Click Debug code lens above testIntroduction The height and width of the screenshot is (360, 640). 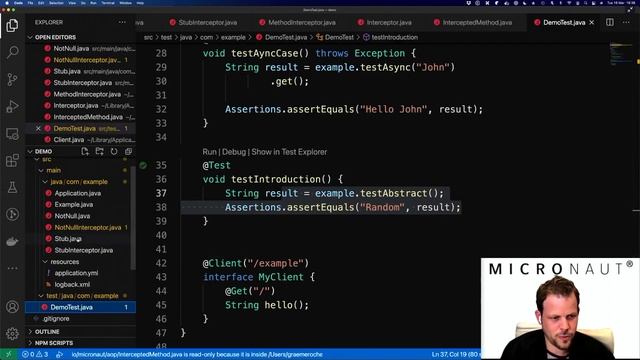pos(234,152)
